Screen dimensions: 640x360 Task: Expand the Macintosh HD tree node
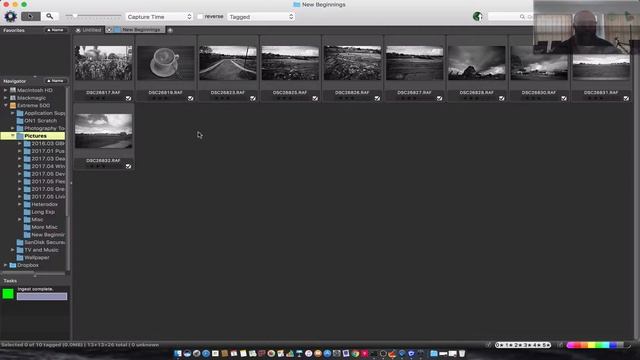(5, 90)
